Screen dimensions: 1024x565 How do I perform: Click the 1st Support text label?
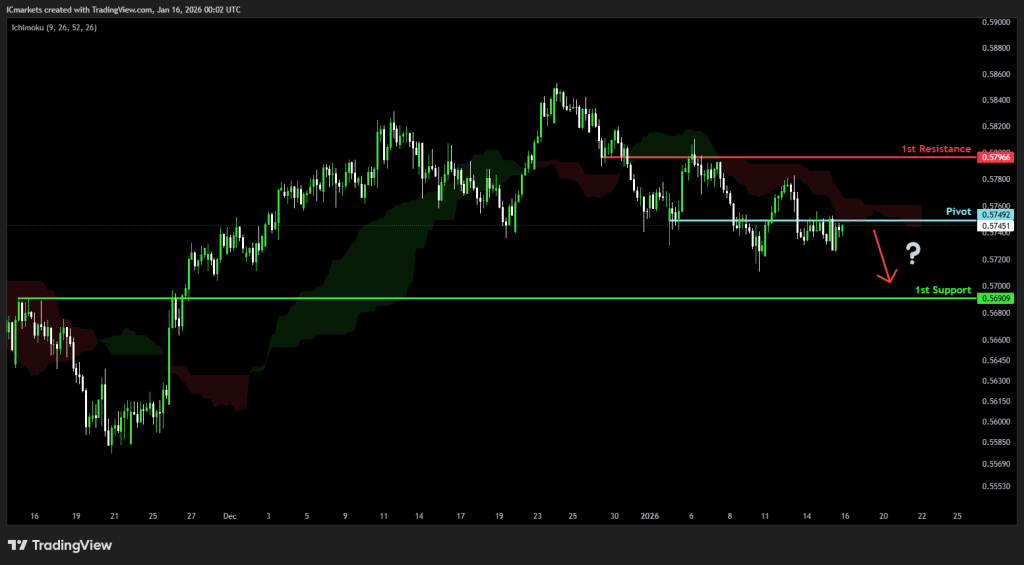coord(943,290)
